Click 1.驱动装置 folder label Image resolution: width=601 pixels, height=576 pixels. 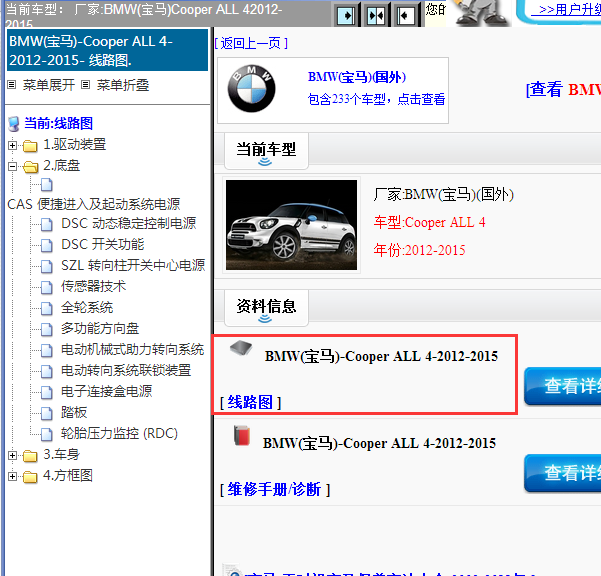(74, 145)
